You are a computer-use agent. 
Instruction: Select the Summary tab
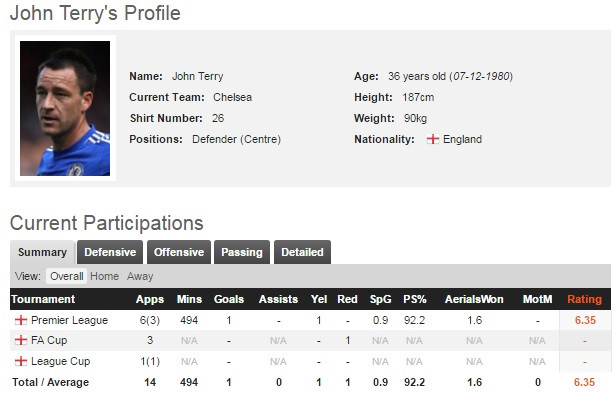42,252
